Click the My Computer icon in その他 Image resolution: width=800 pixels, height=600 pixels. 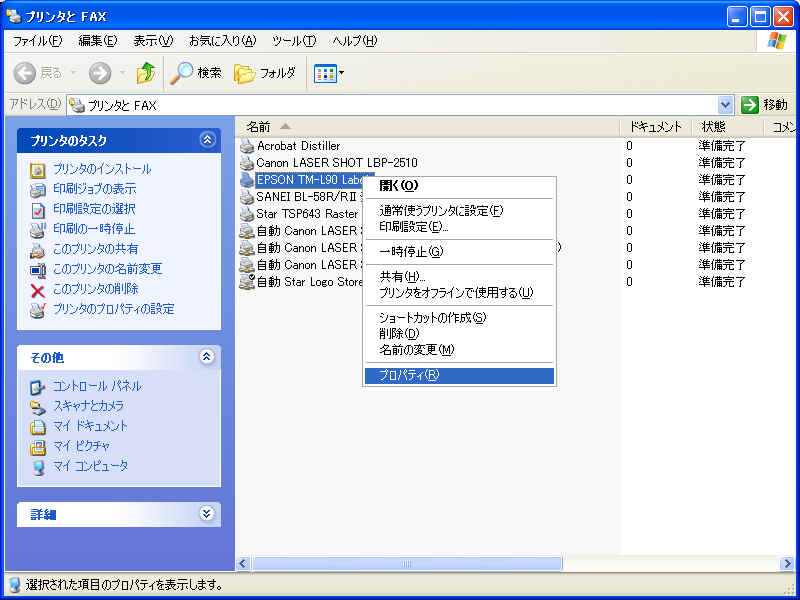38,467
